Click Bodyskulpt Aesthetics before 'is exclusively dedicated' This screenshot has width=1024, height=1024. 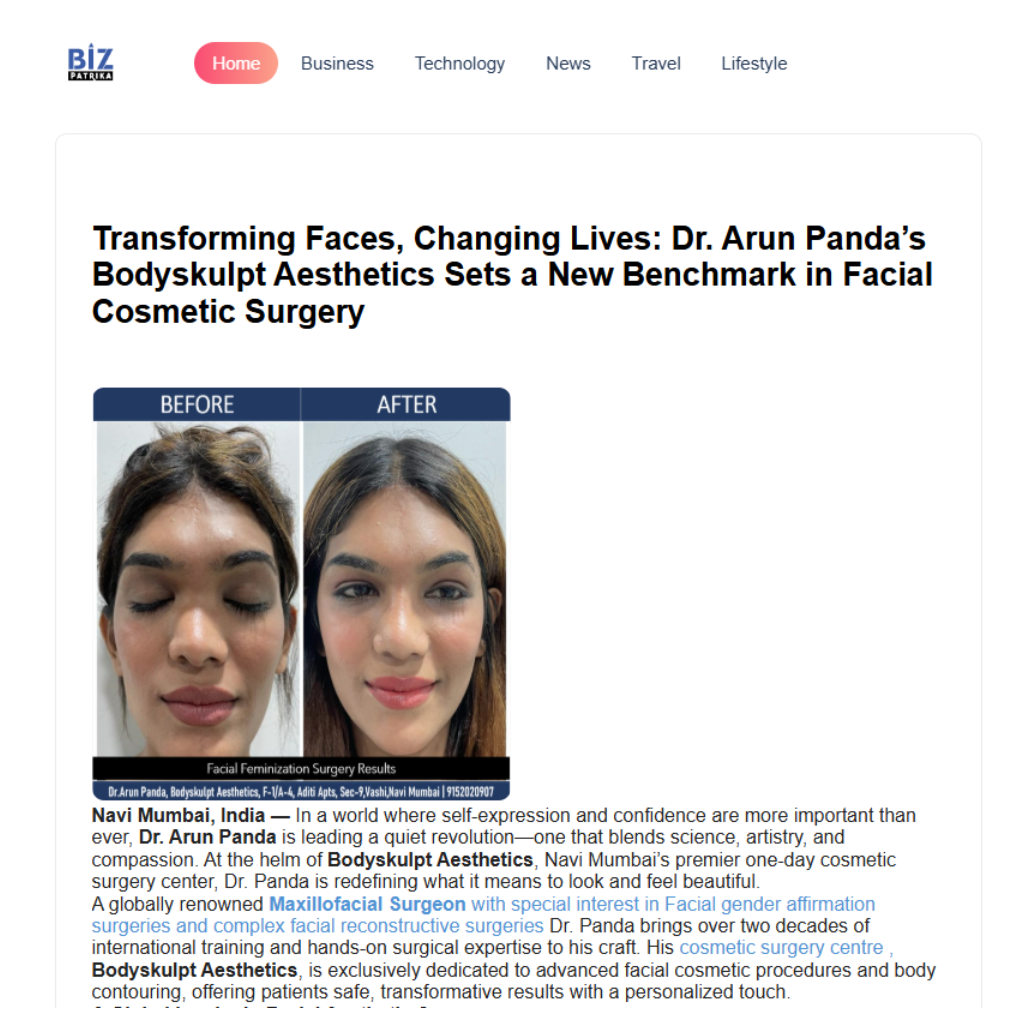[195, 970]
